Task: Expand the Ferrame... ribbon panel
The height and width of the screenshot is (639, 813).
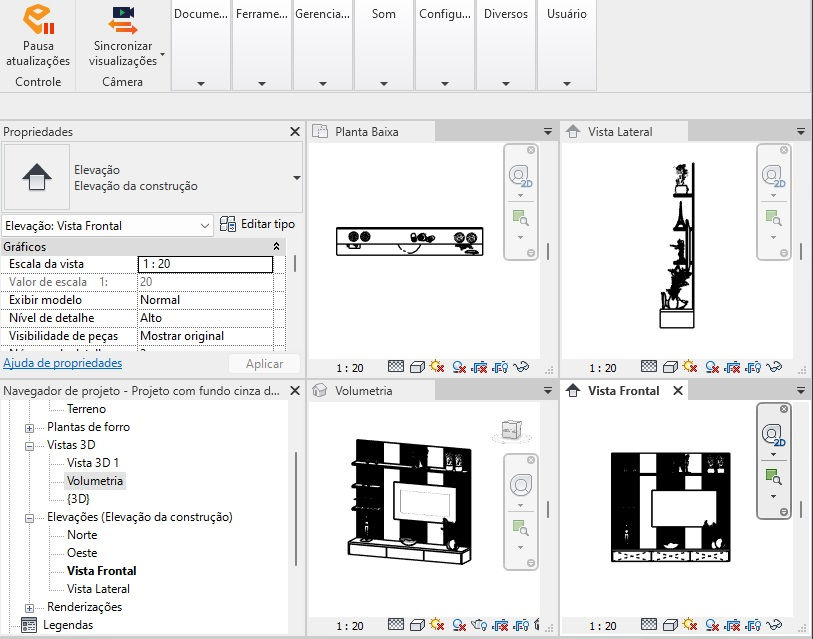Action: click(x=262, y=84)
